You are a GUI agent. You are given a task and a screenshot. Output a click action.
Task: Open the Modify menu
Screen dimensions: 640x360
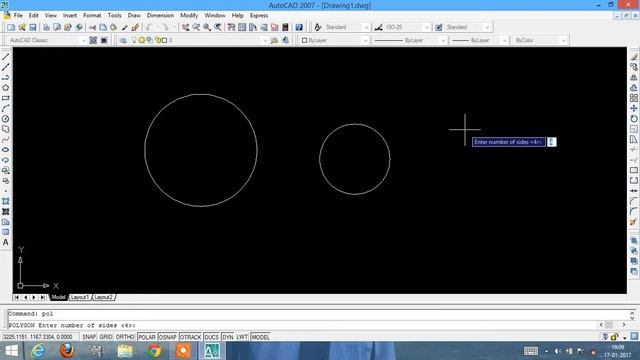(189, 16)
